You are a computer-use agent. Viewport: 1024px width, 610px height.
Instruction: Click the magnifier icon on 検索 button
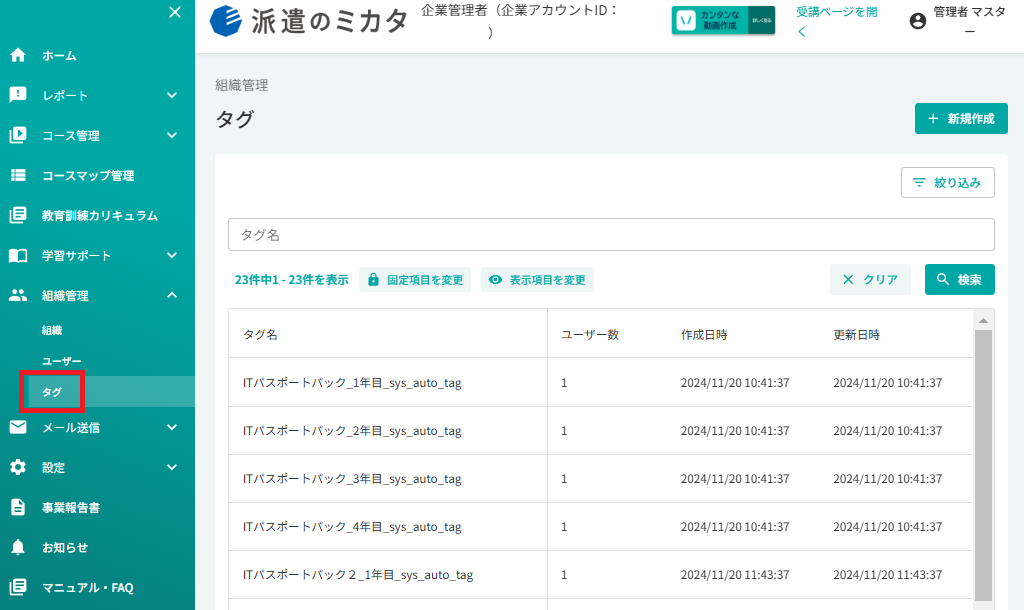coord(942,280)
